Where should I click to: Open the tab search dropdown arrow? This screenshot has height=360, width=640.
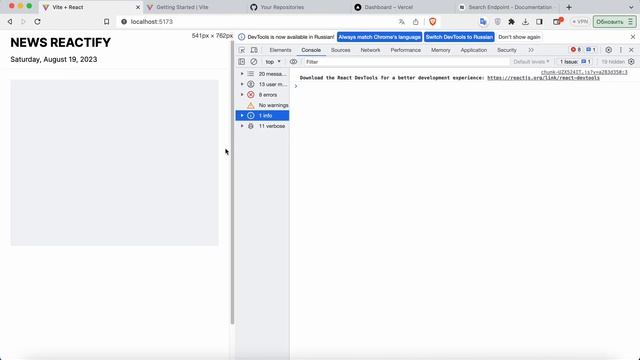(631, 7)
